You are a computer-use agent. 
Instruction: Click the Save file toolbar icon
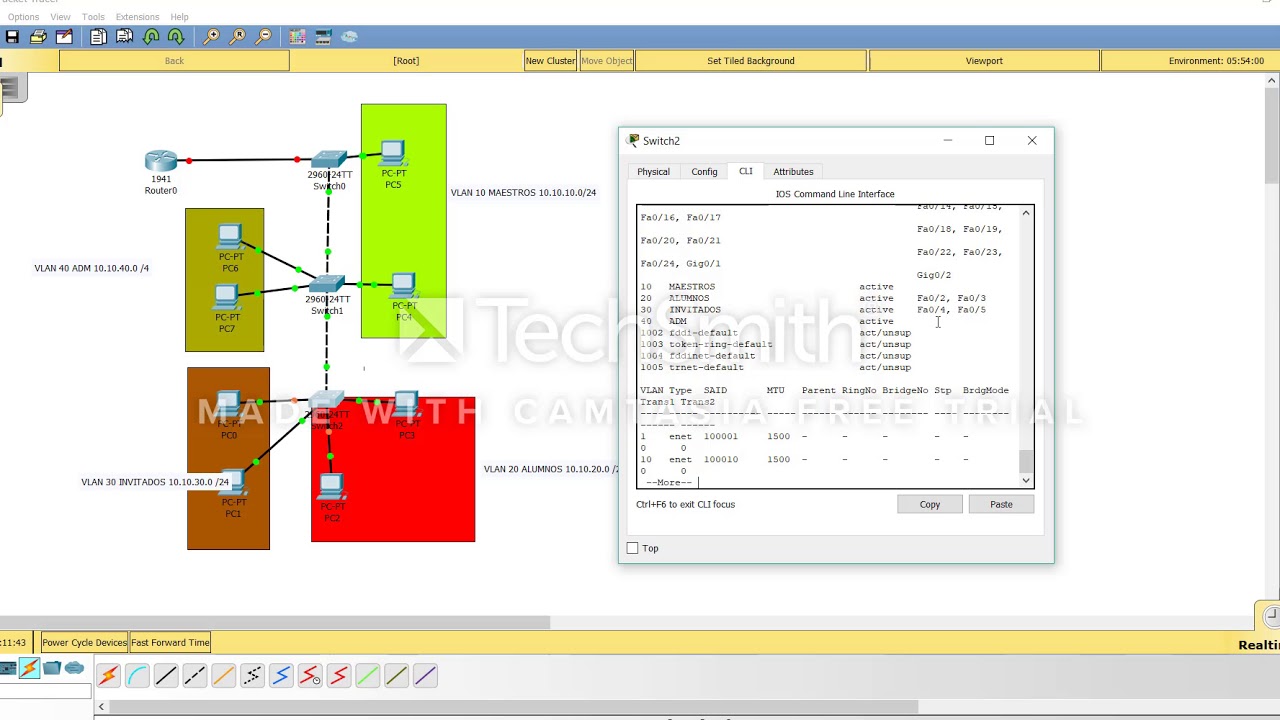point(12,37)
